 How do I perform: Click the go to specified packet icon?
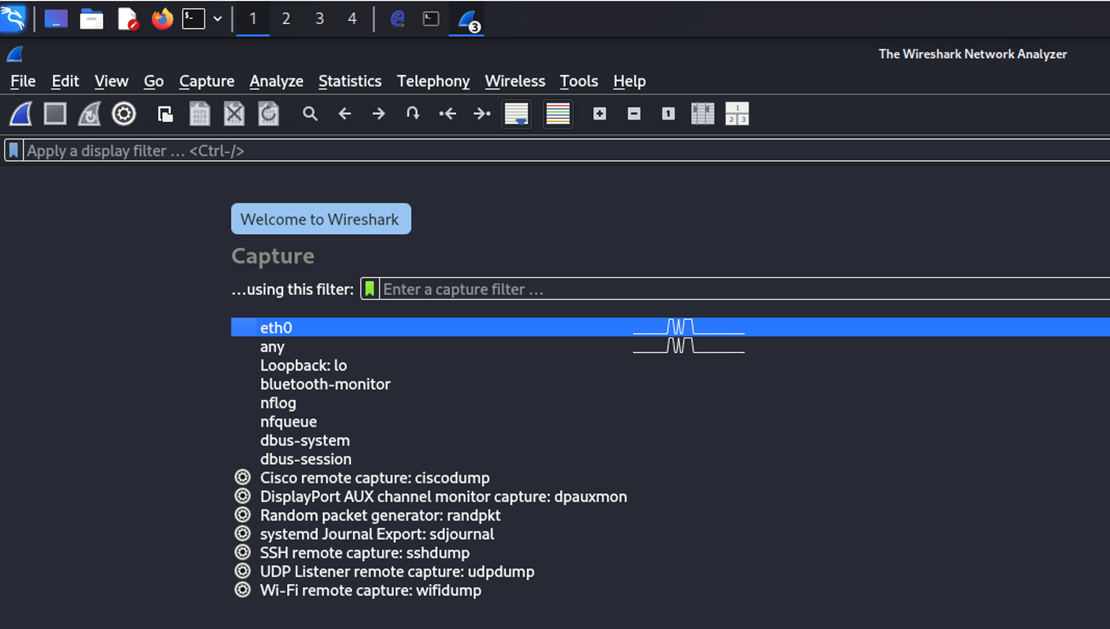point(413,114)
